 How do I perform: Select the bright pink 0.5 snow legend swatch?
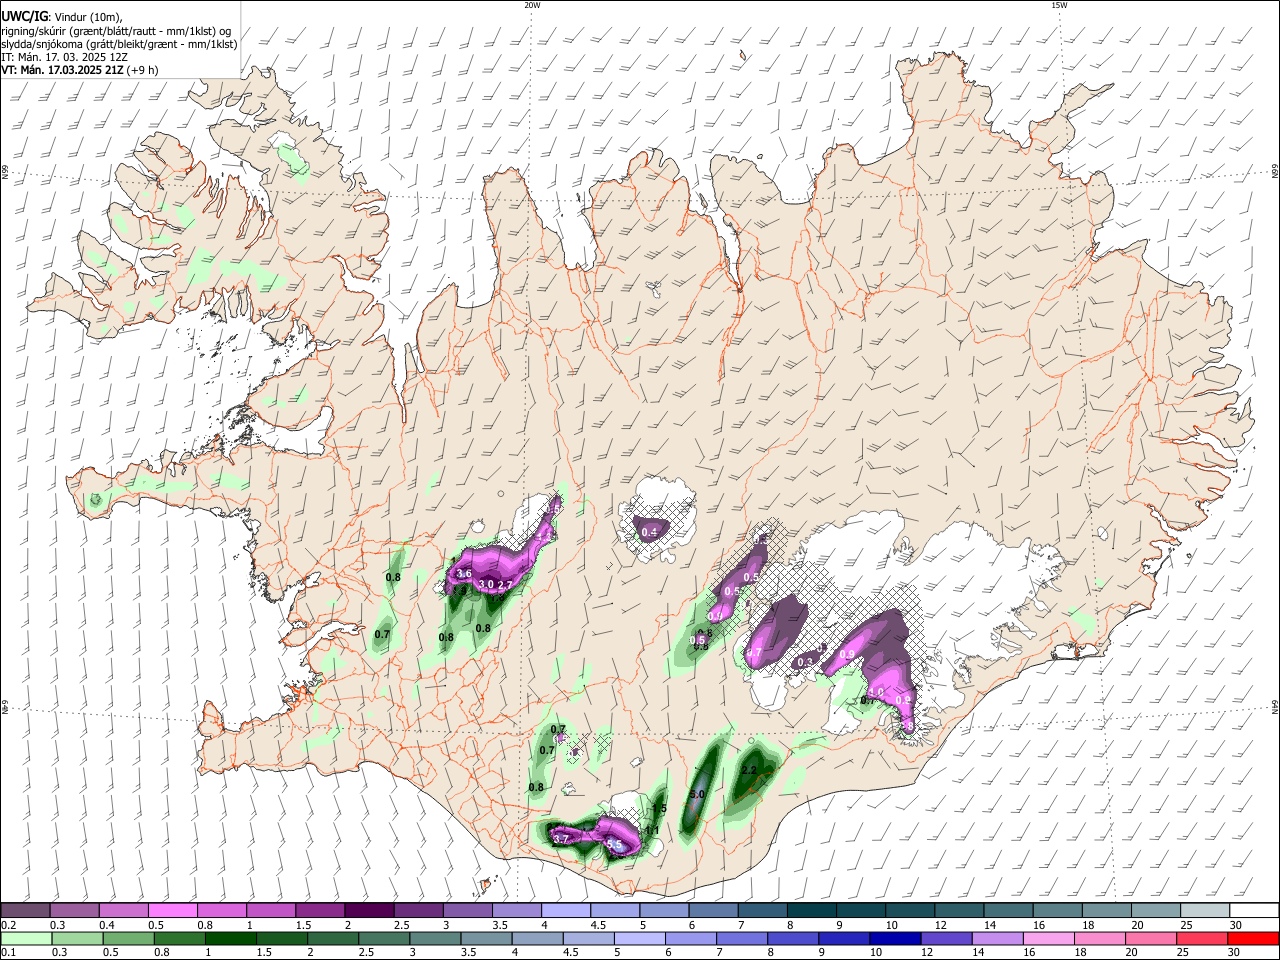(x=173, y=910)
